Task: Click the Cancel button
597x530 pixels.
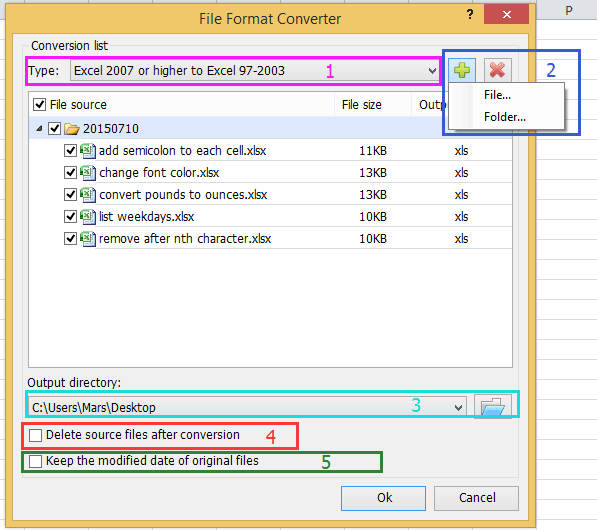Action: tap(476, 498)
